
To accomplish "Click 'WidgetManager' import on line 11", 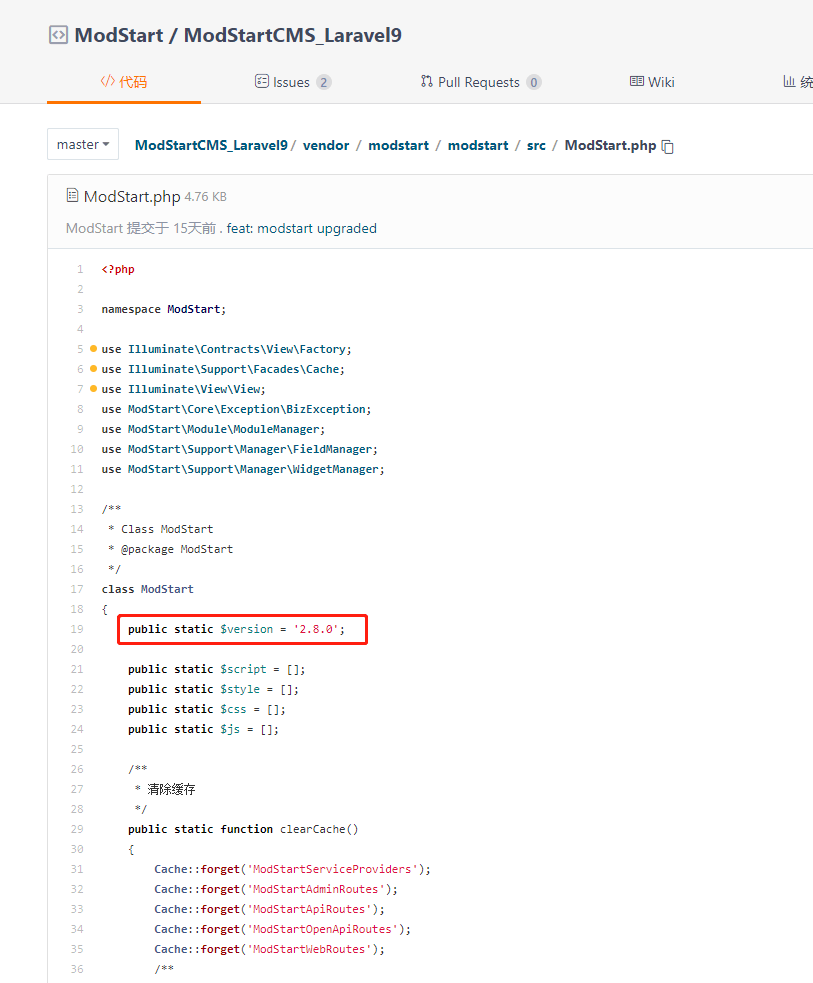I will pos(335,469).
